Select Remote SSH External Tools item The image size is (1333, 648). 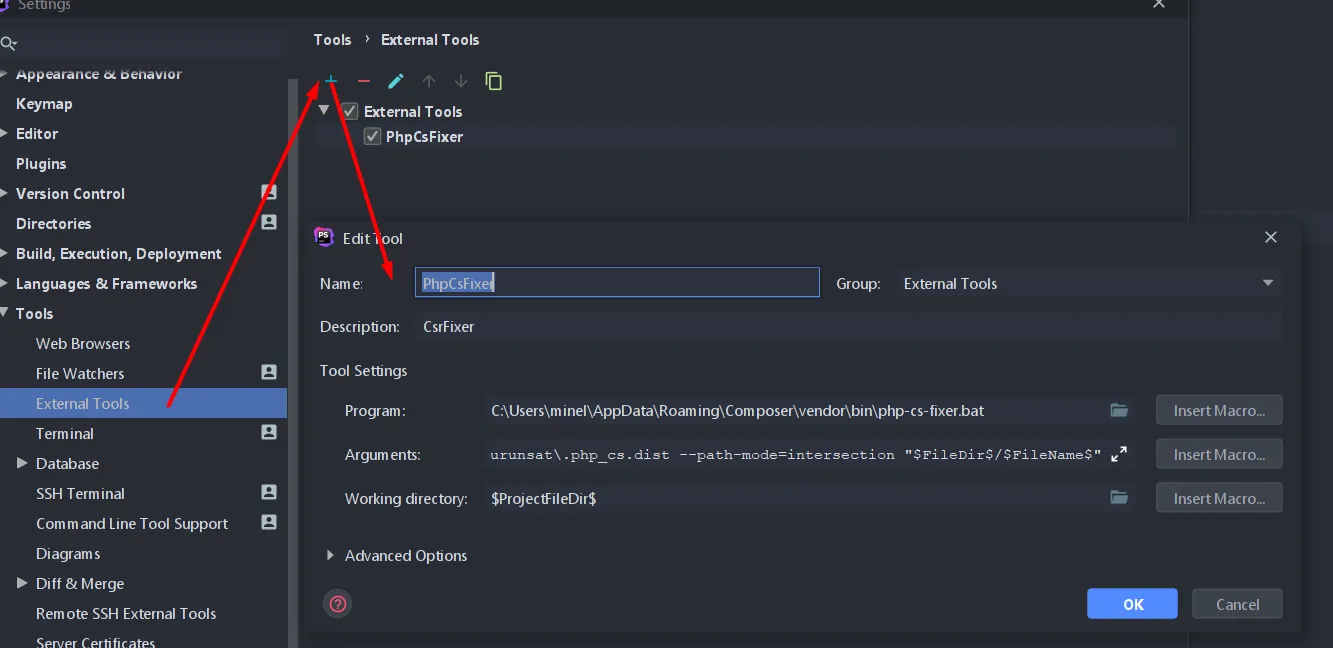(126, 613)
